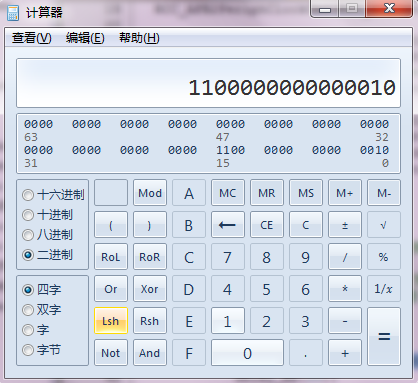Click the multiplication asterisk button

[x=345, y=289]
